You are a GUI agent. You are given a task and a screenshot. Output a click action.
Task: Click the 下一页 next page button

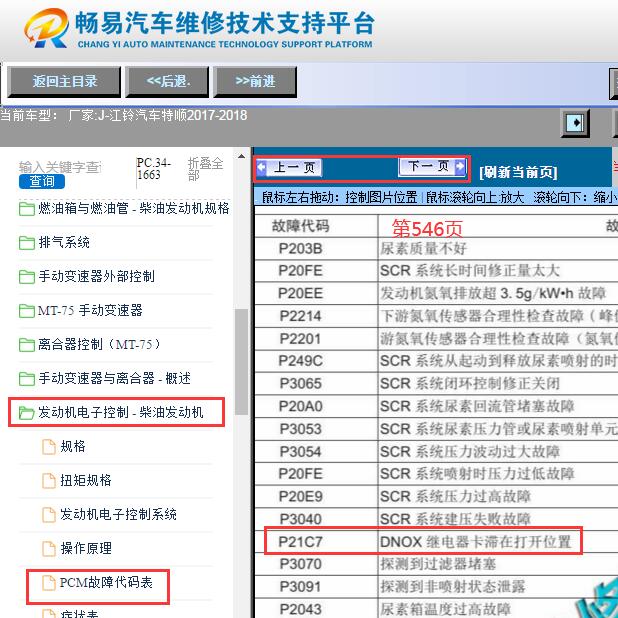click(432, 166)
